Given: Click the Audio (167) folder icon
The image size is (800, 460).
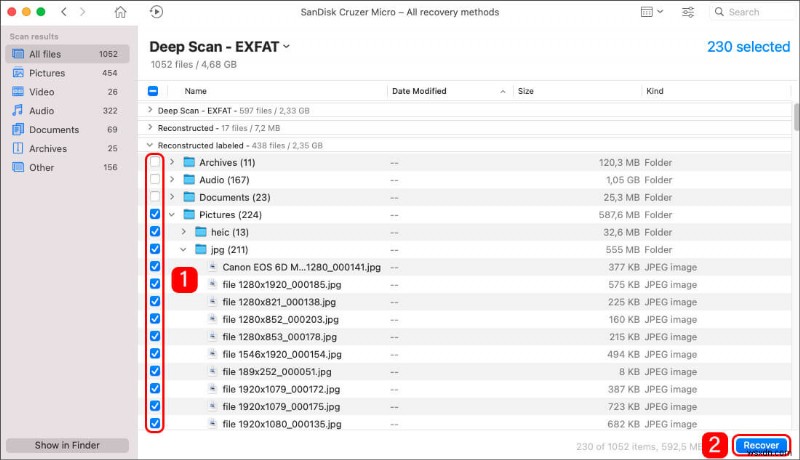Looking at the screenshot, I should (189, 180).
